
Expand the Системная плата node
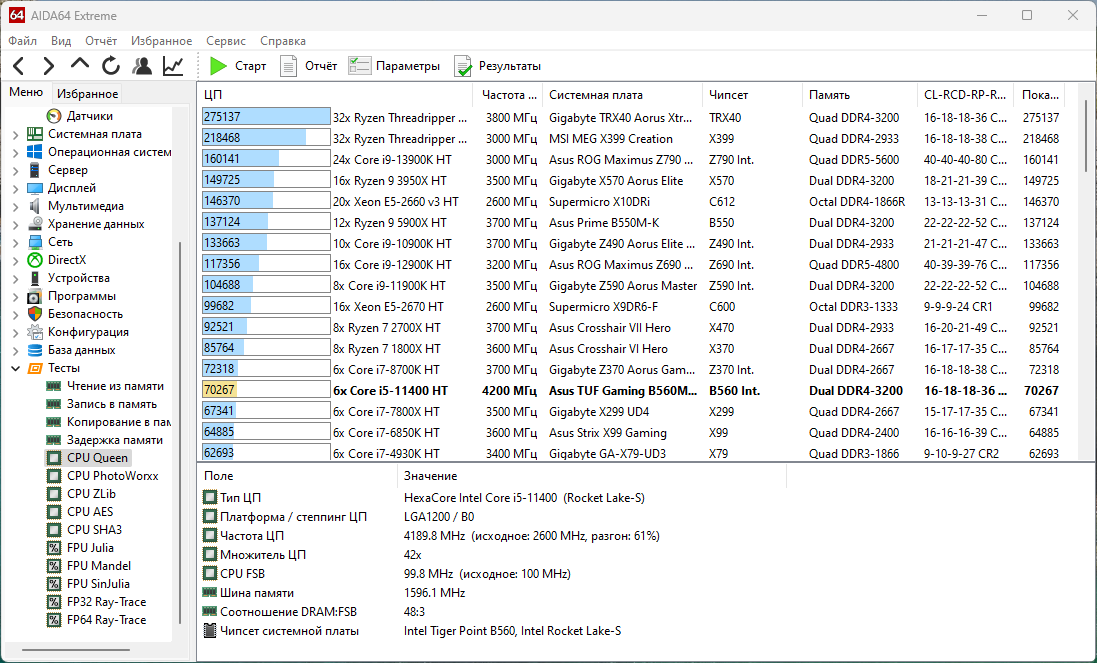(x=15, y=134)
